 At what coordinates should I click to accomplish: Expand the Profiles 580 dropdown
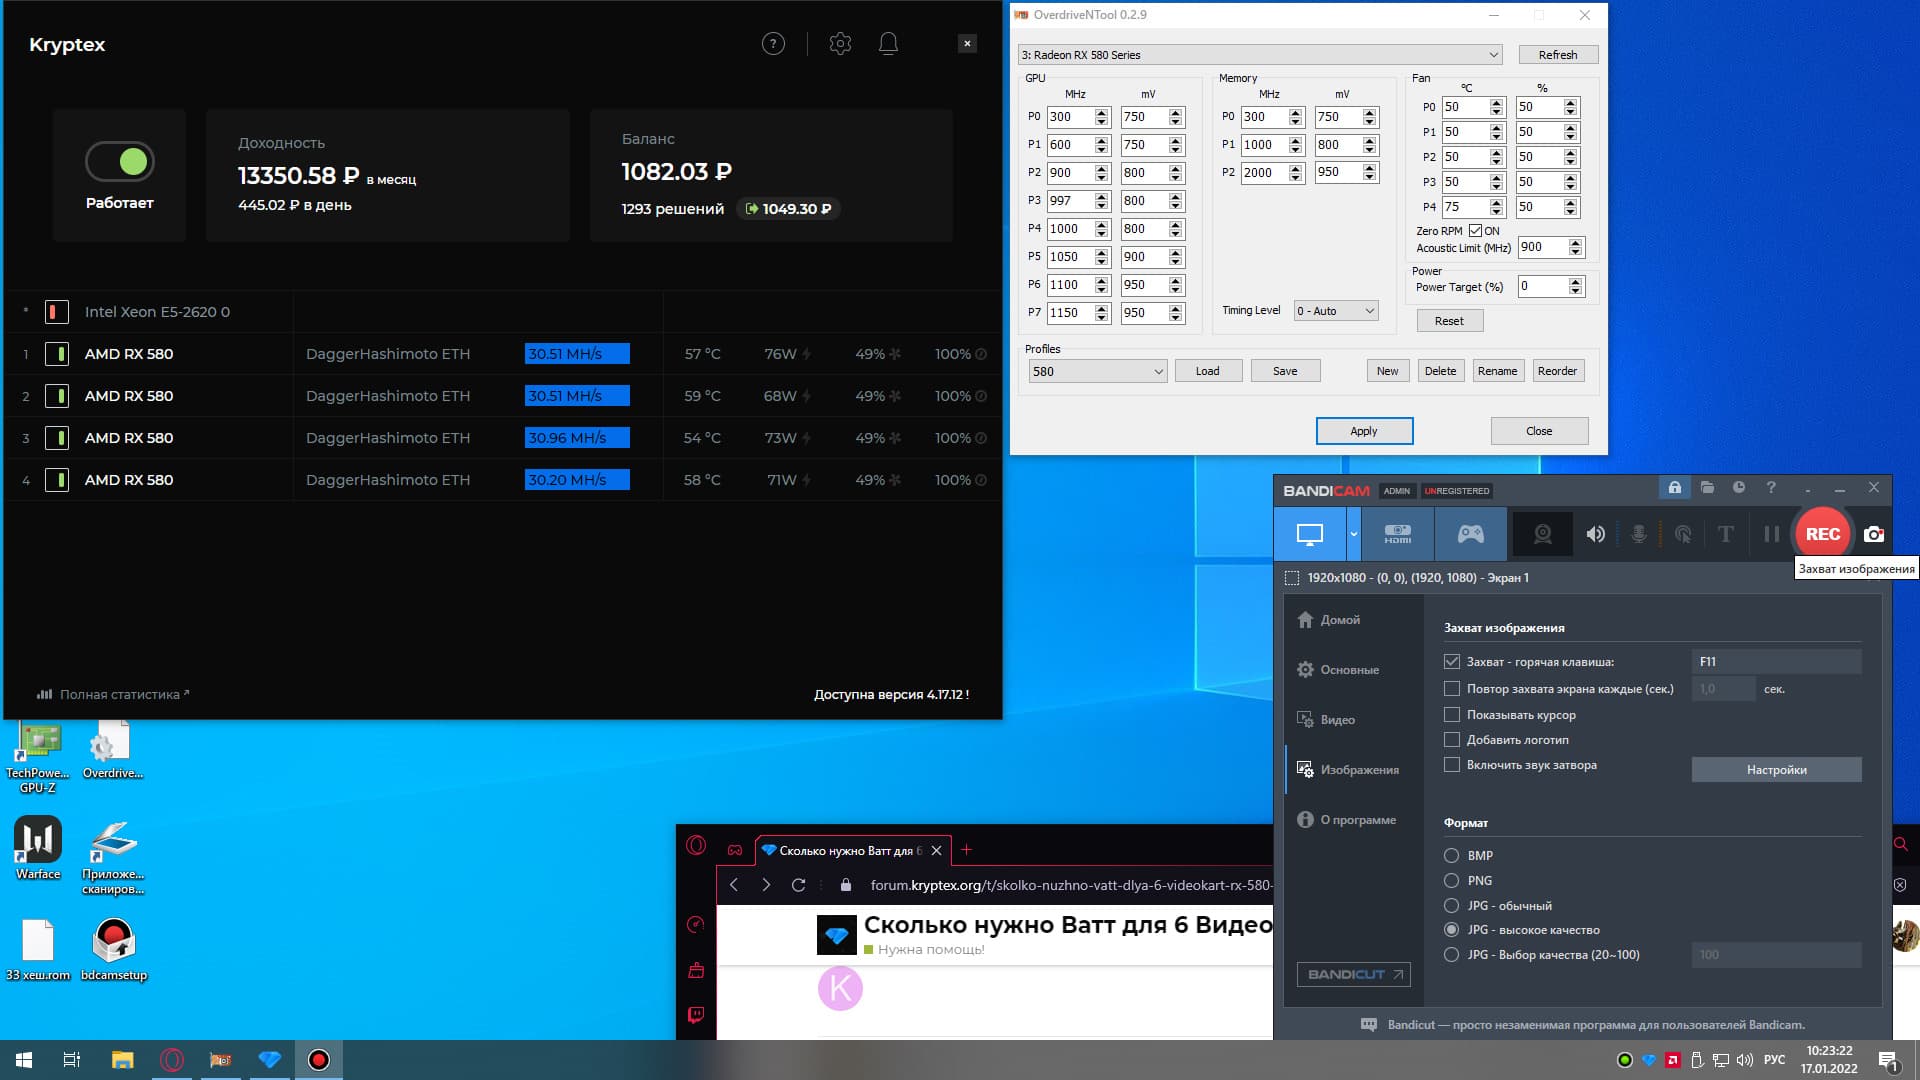[1097, 371]
